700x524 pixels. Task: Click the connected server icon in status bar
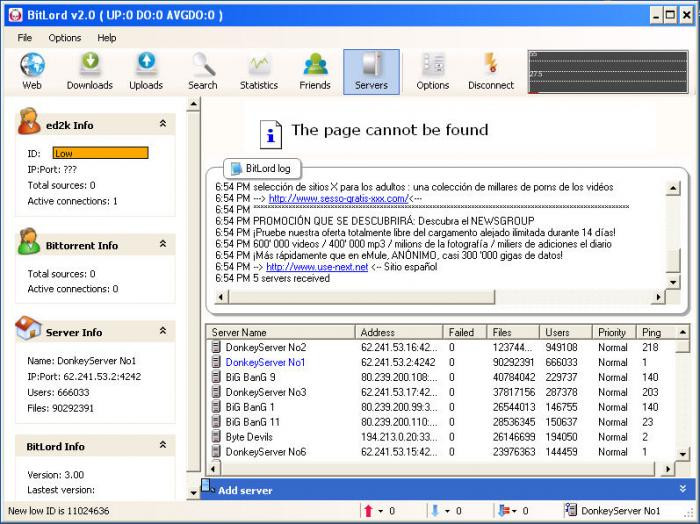(x=570, y=510)
